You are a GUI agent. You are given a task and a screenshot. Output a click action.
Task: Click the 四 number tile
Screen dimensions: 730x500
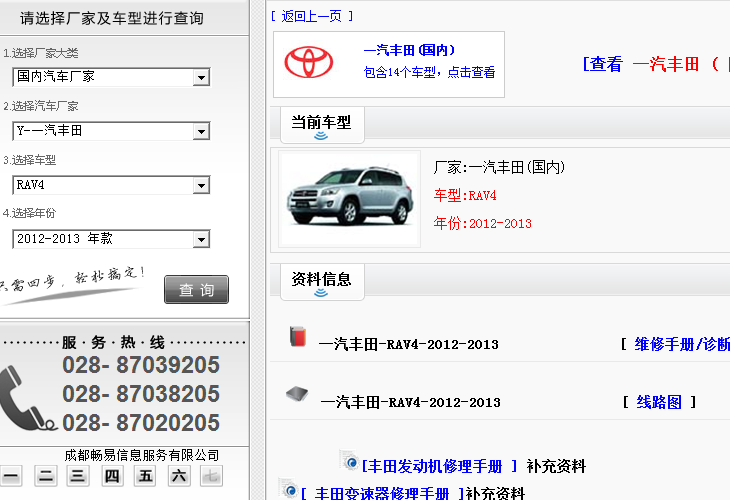(112, 476)
